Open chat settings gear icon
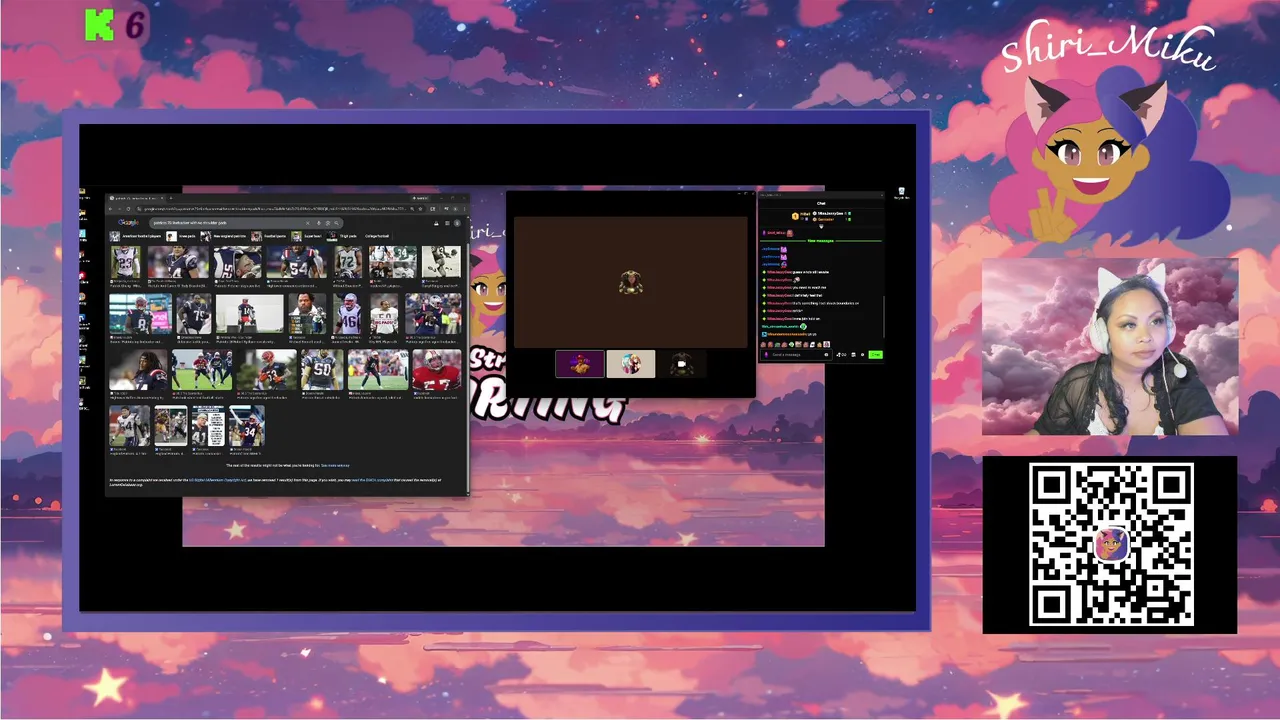 (862, 355)
